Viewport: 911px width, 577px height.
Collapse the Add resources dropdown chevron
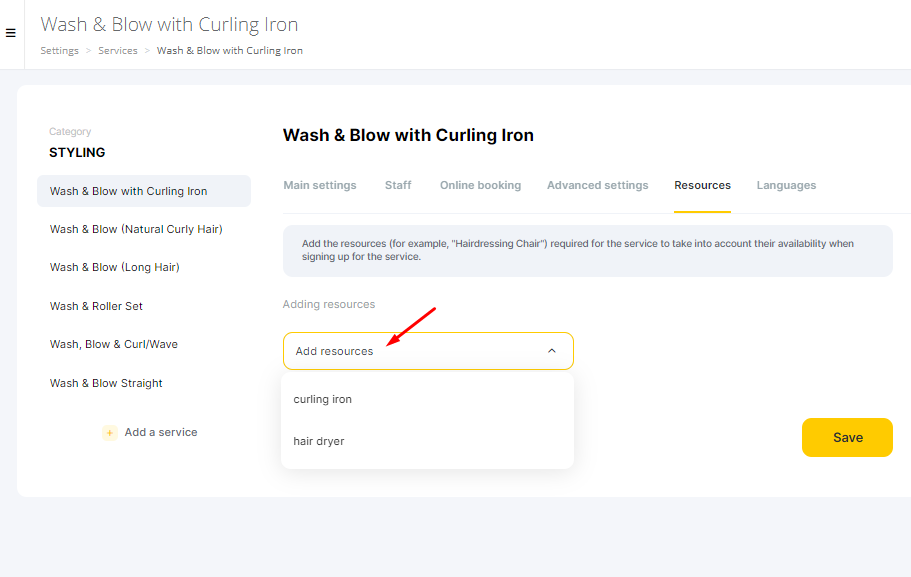[551, 351]
